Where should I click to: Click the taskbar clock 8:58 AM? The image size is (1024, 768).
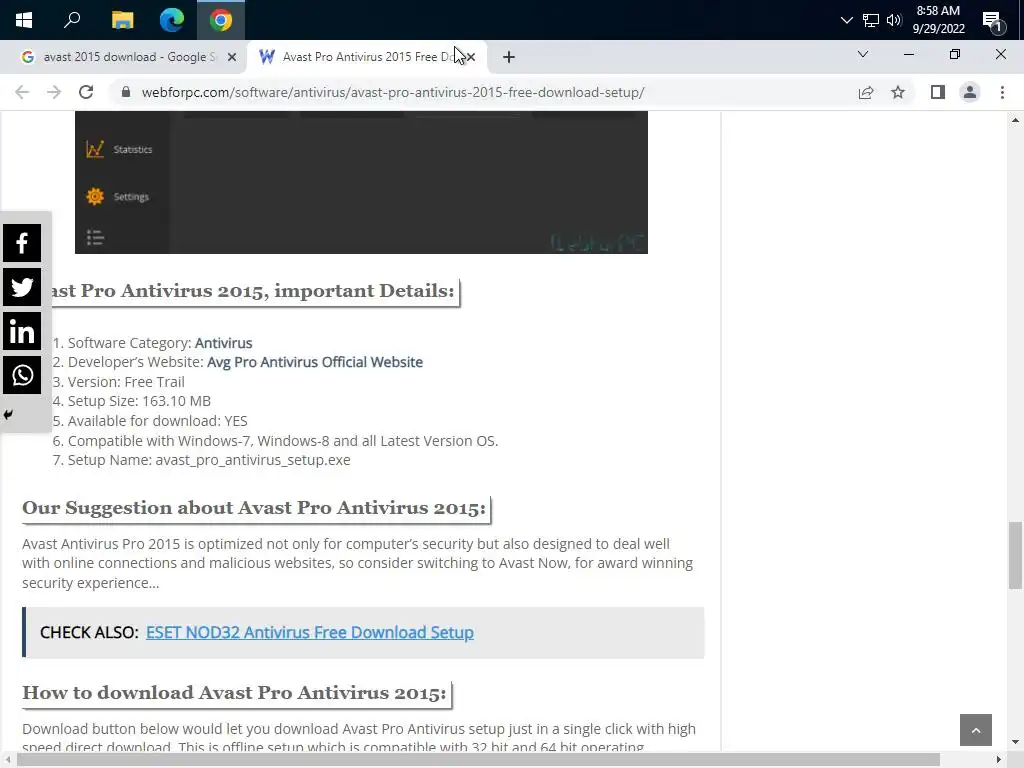[938, 20]
